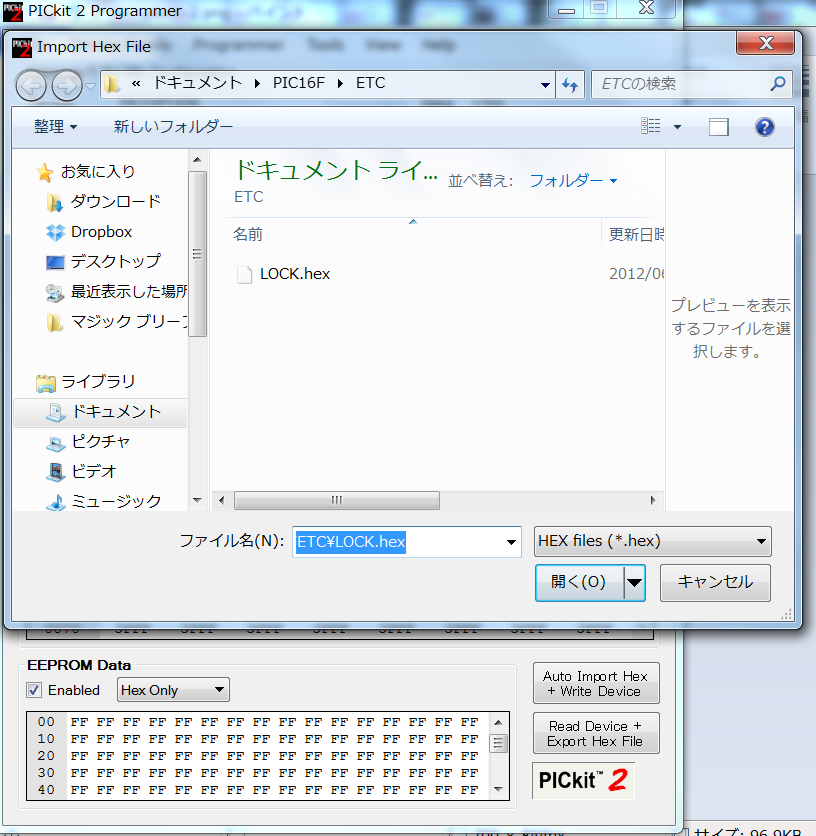
Task: Click the search magnifier icon in ETCの検索
Action: [778, 84]
